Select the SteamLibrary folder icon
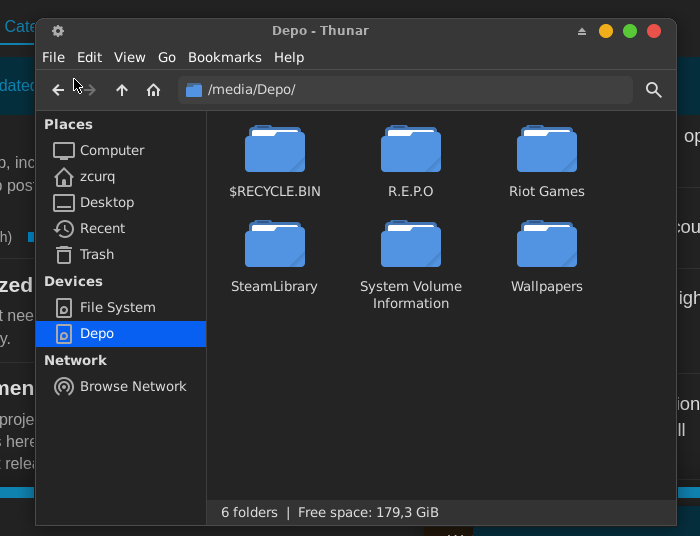The width and height of the screenshot is (700, 536). (x=275, y=244)
